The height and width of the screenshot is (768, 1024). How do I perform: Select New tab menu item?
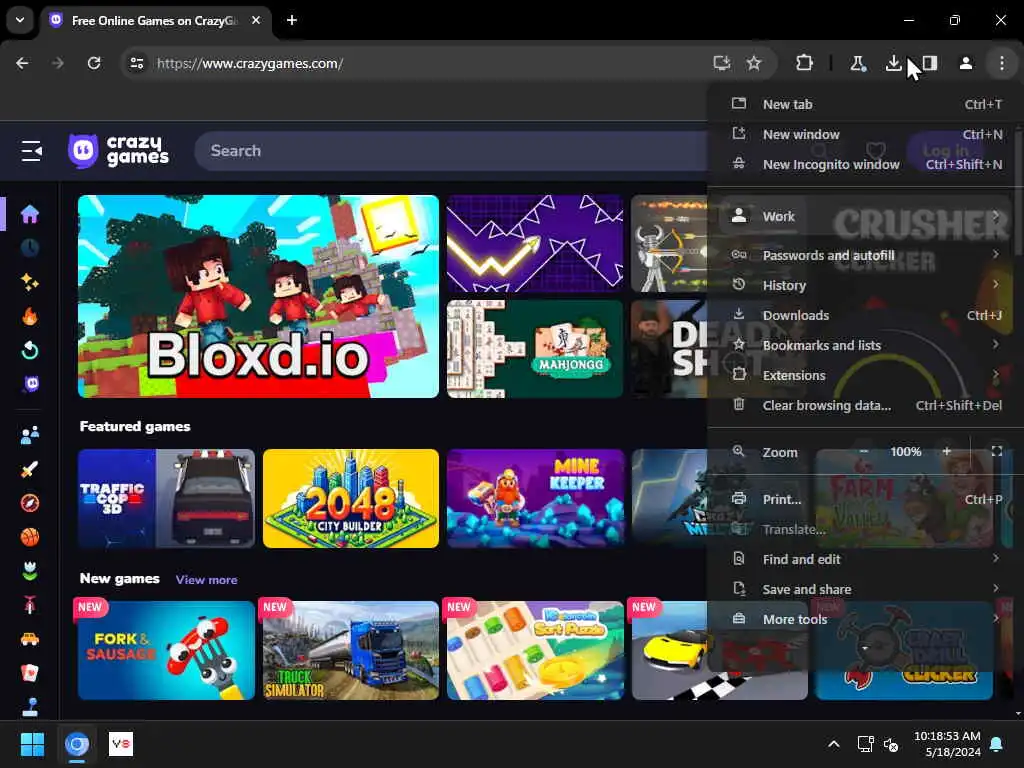pos(866,104)
